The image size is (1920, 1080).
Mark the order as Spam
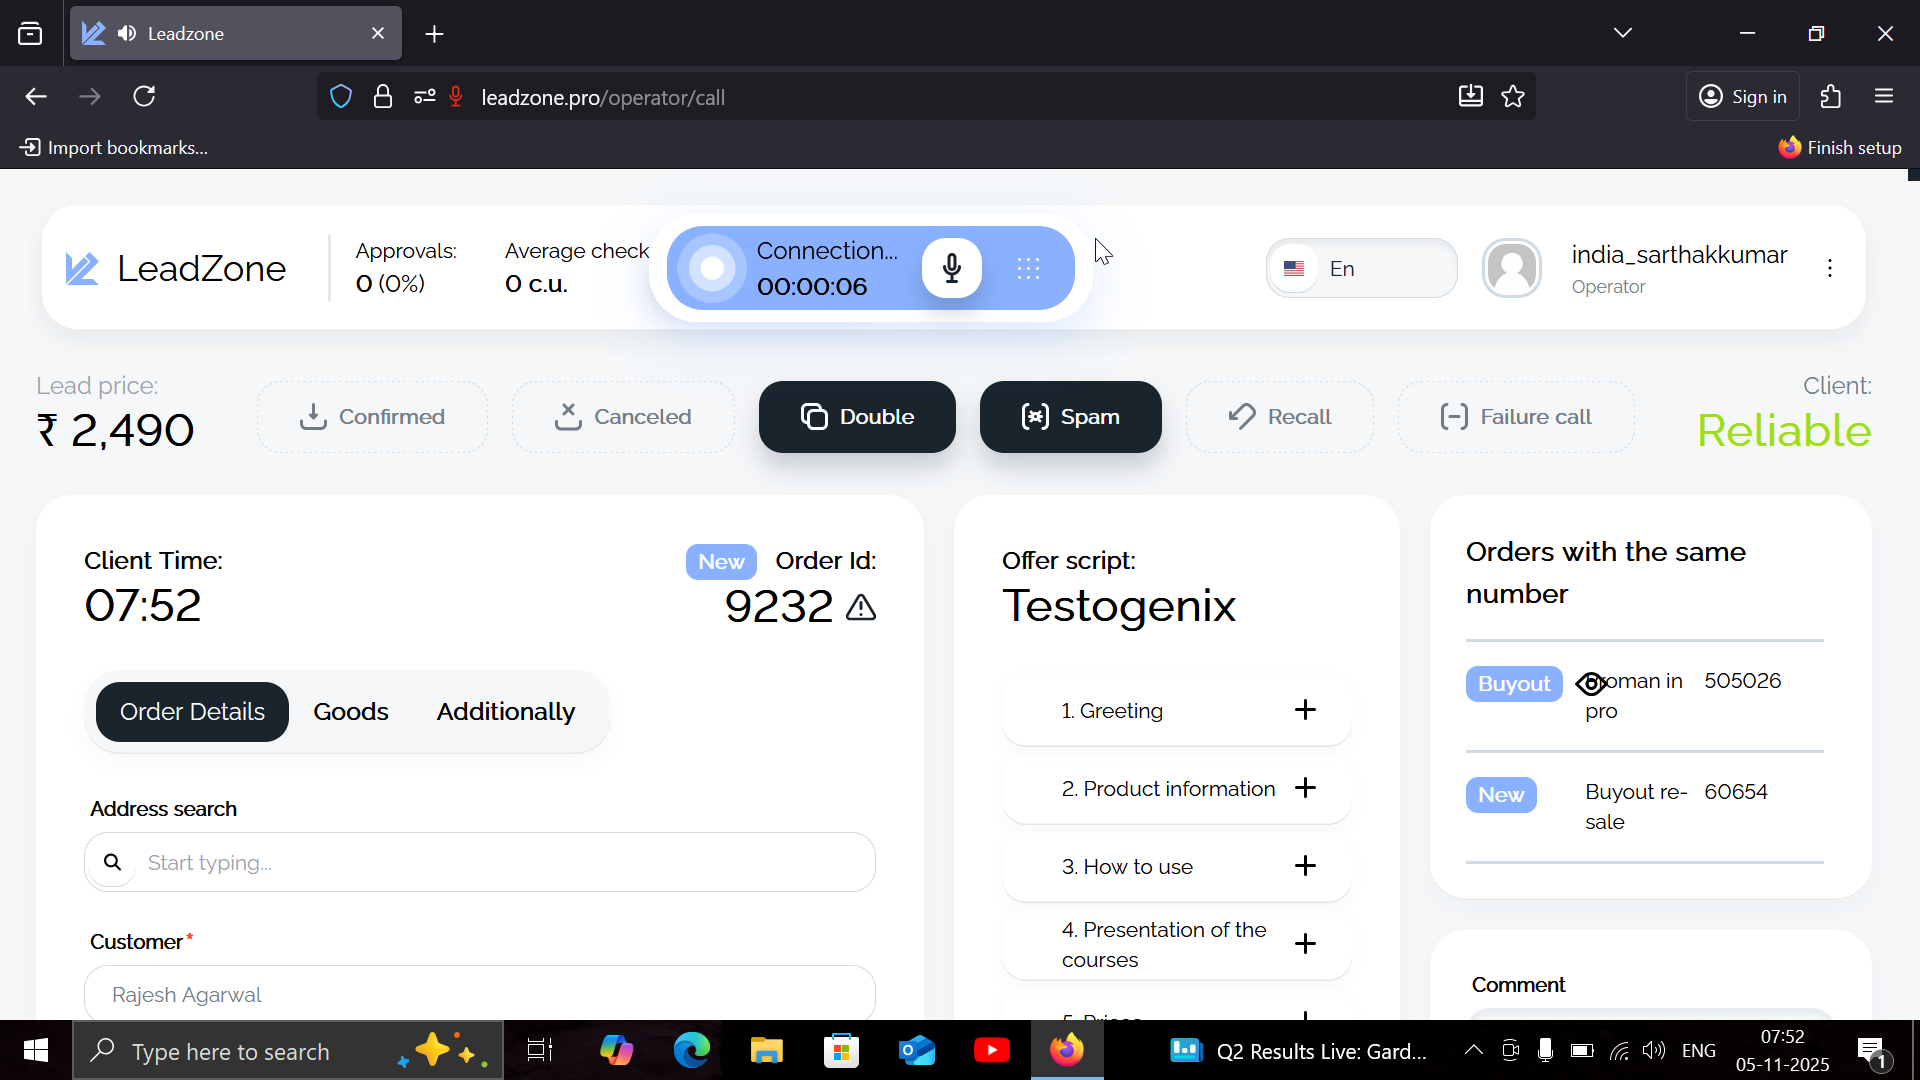[1070, 417]
